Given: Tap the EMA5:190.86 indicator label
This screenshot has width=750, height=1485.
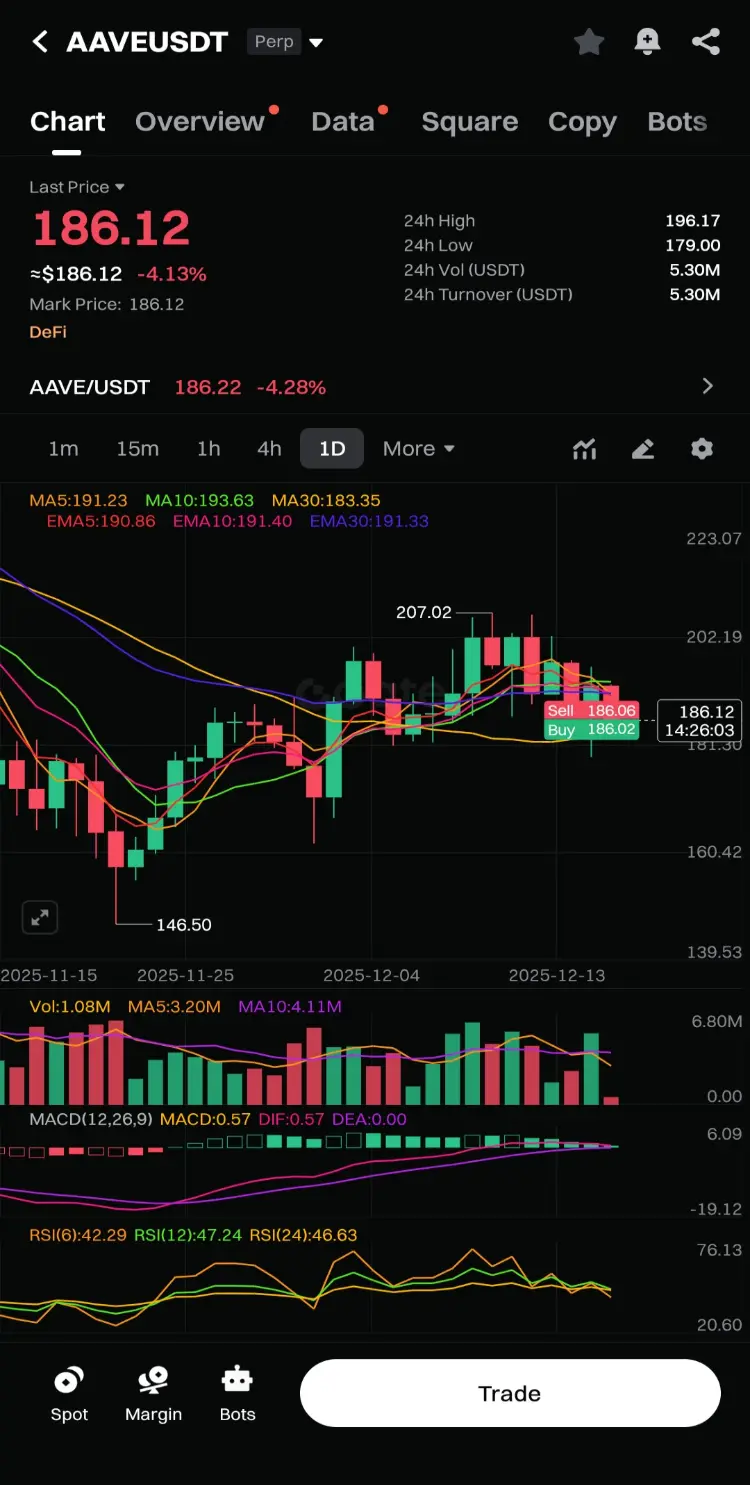Looking at the screenshot, I should tap(101, 521).
